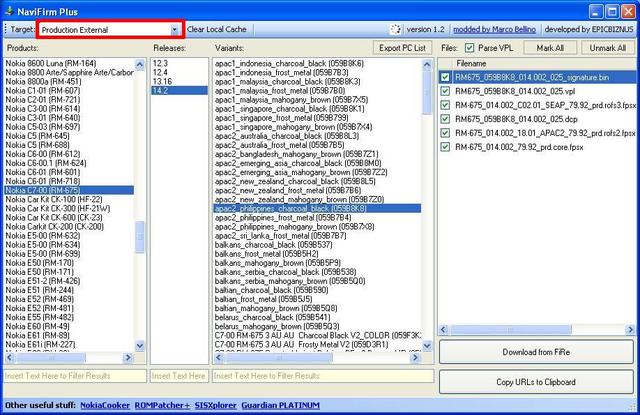Click Files list scroll right arrow
Viewport: 640px width, 415px height.
[630, 329]
